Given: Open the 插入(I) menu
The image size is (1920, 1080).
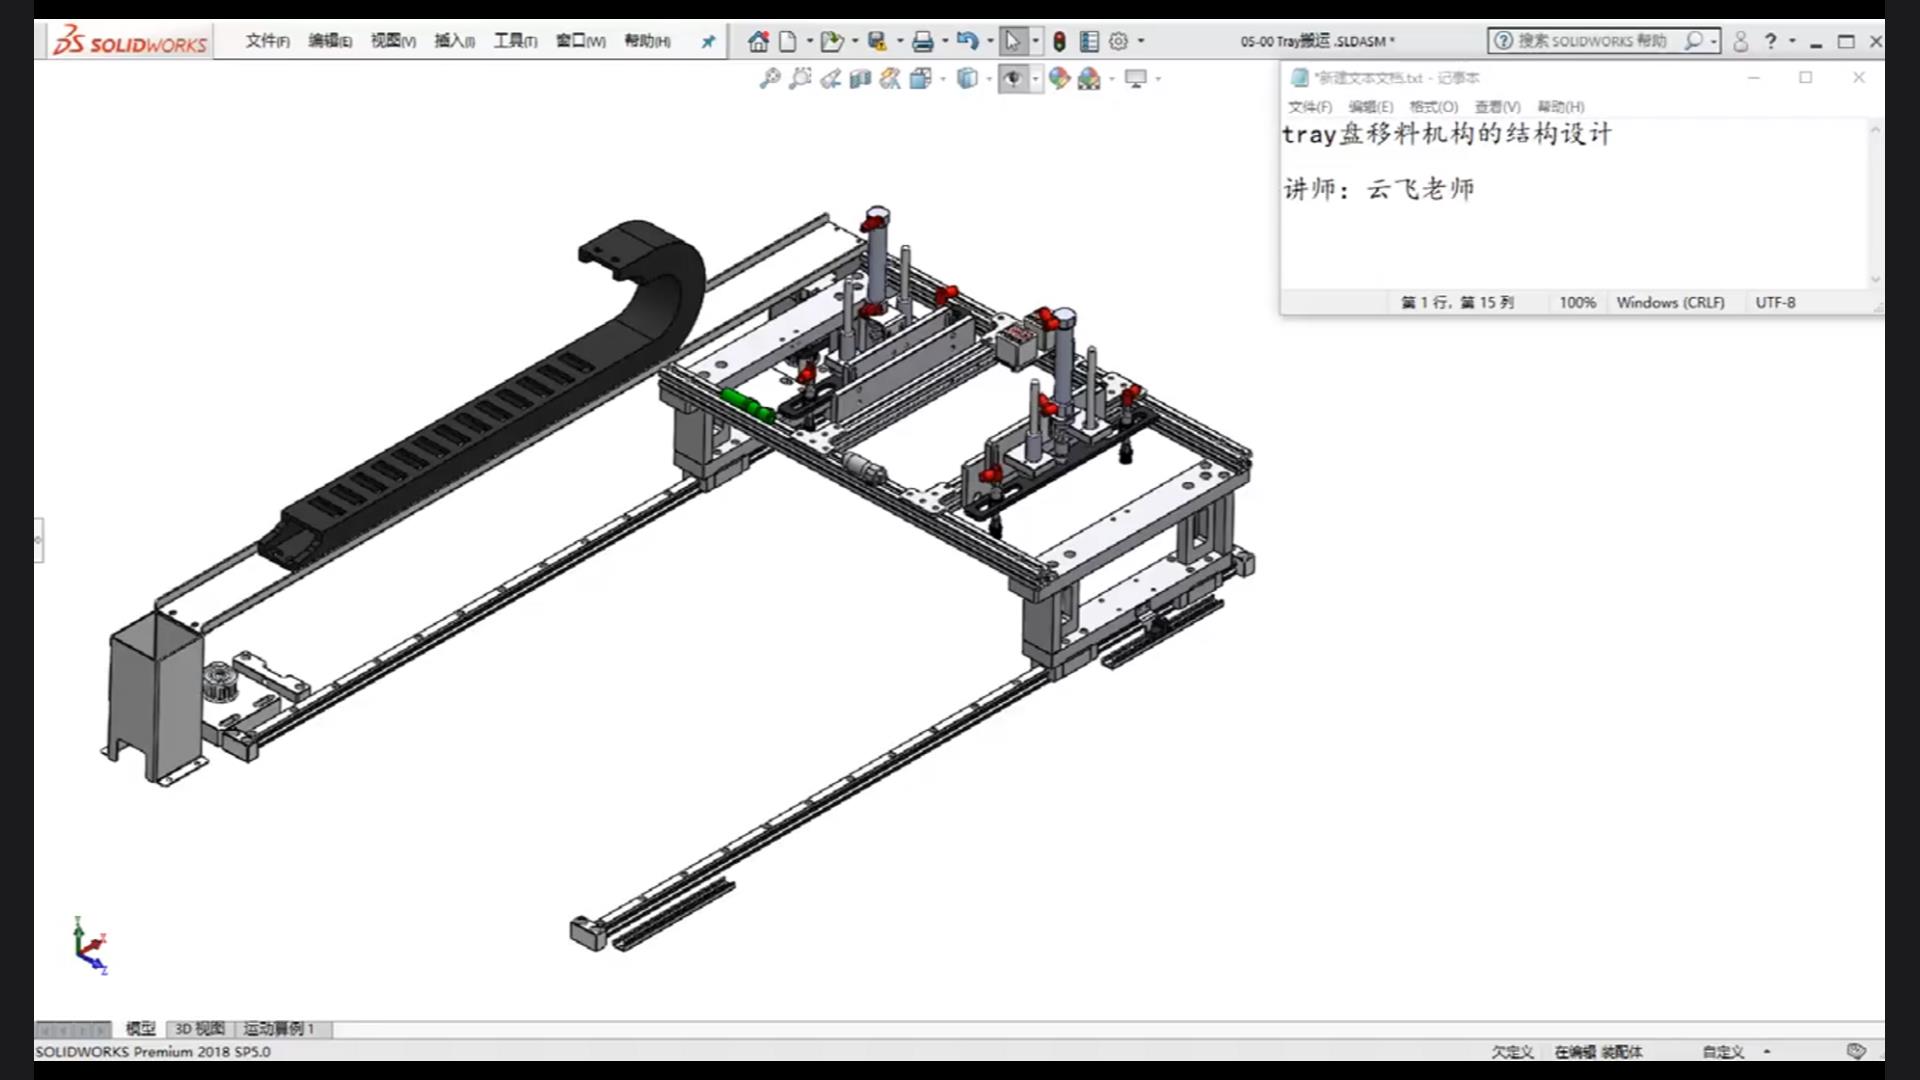Looking at the screenshot, I should coord(454,41).
